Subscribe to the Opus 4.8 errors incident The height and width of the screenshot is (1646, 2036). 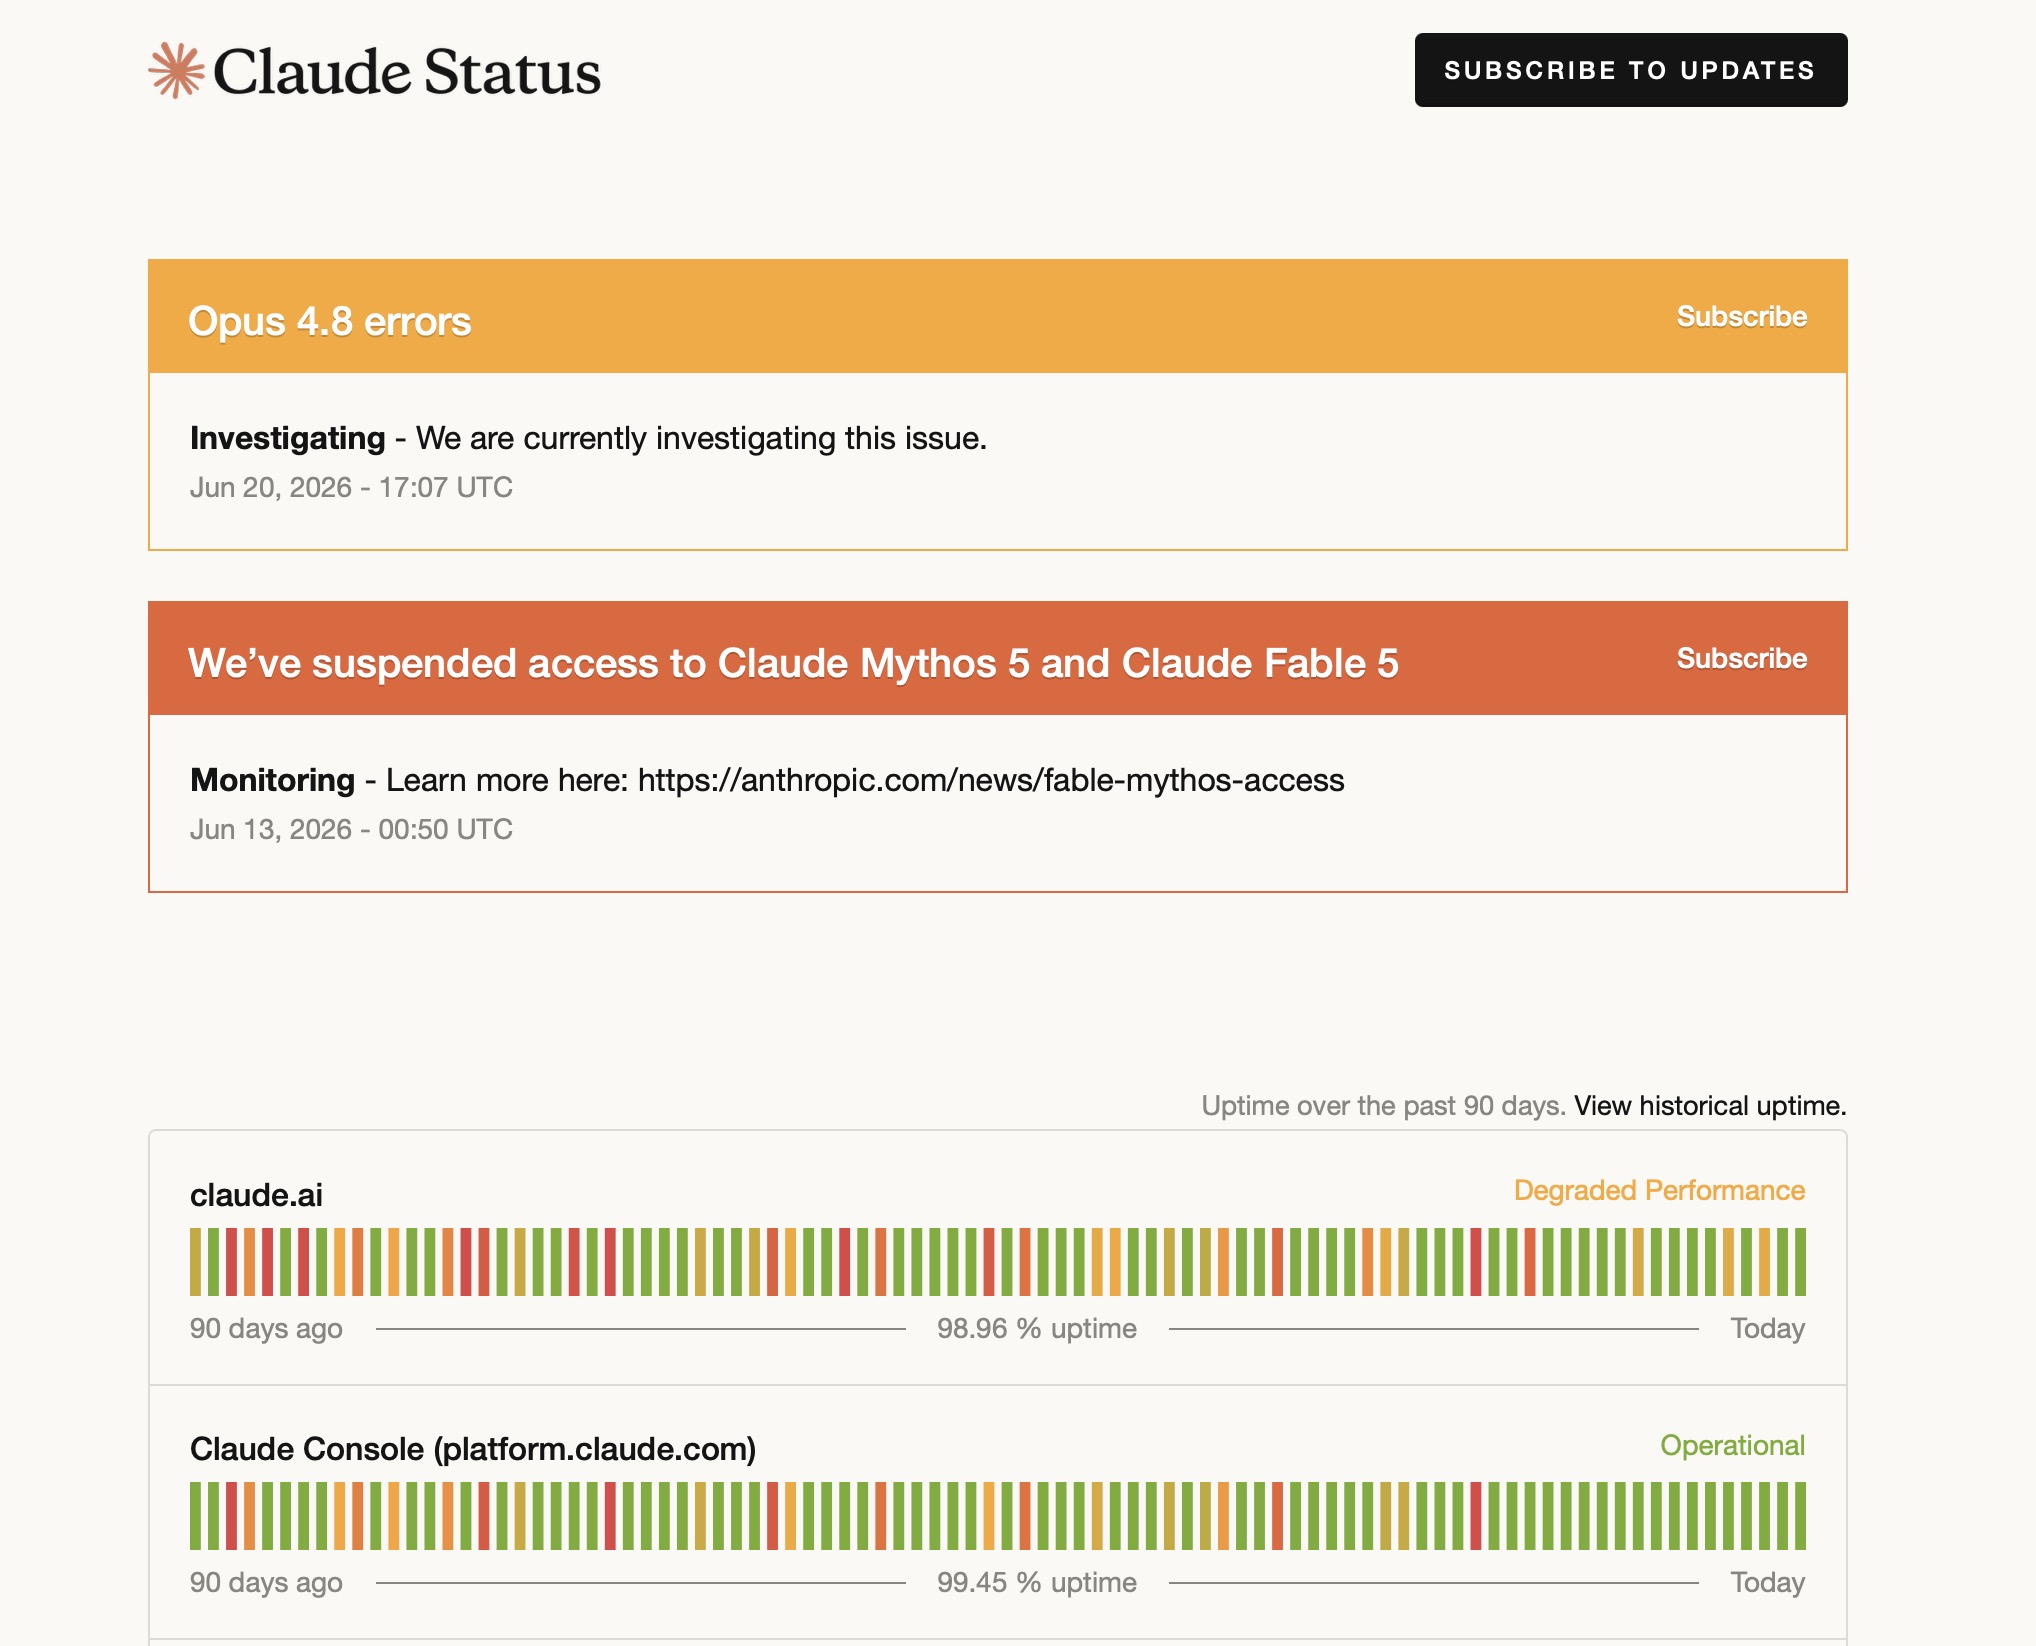(1742, 316)
